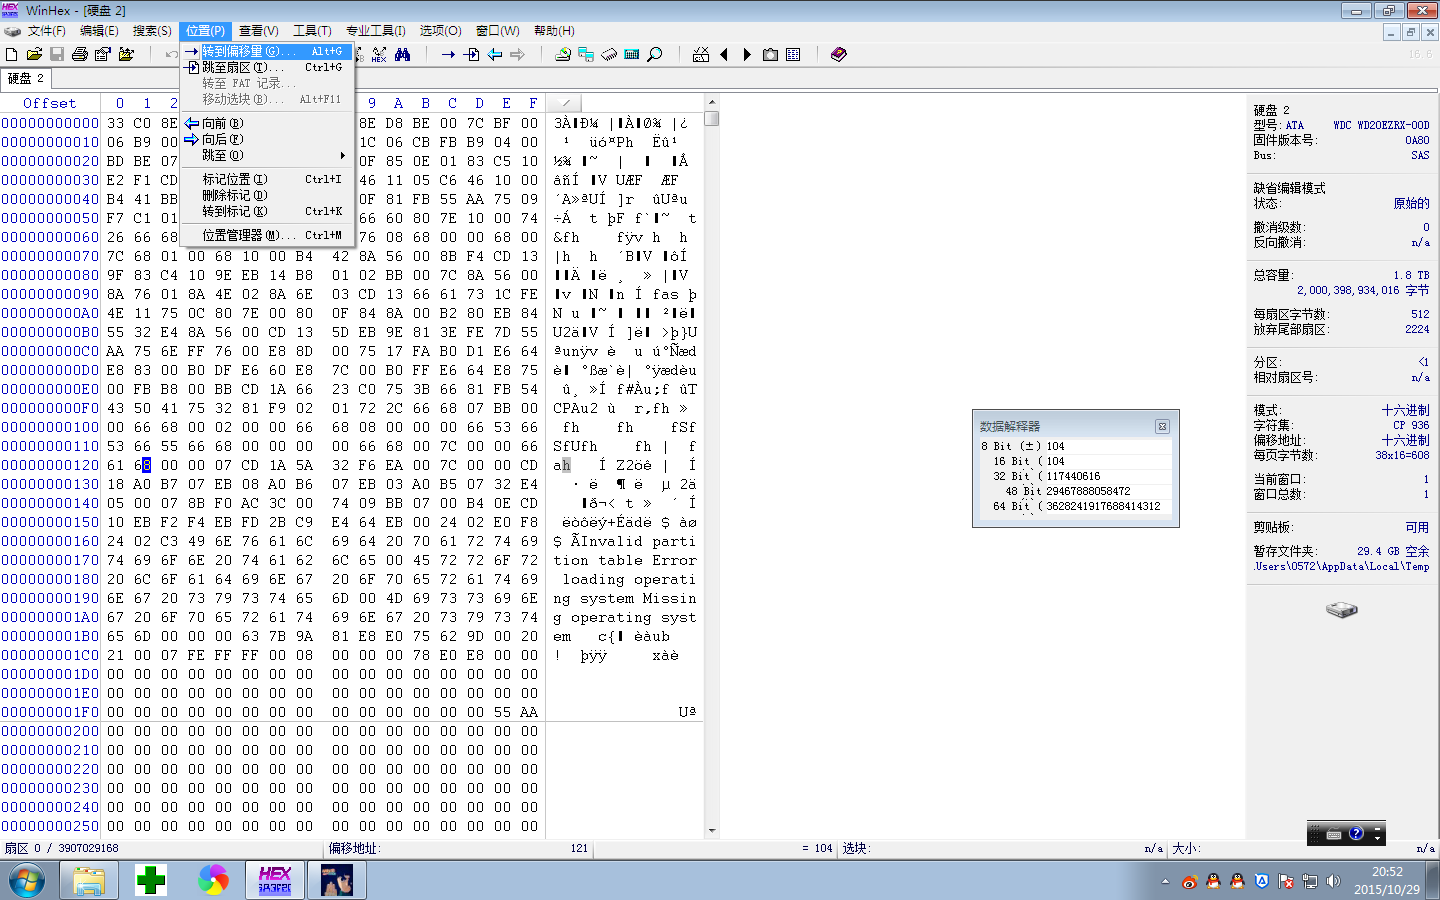The height and width of the screenshot is (900, 1440).
Task: Open Windows Start button
Action: coord(27,880)
